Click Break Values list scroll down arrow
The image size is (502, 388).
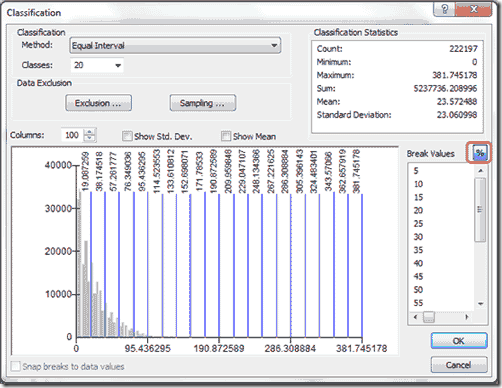pyautogui.click(x=480, y=304)
